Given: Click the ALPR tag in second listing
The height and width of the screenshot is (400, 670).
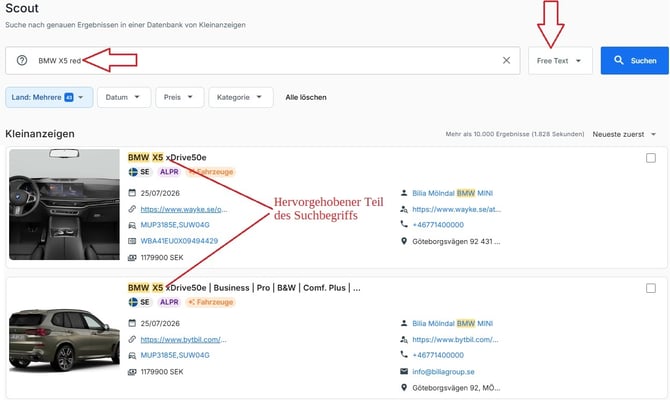Looking at the screenshot, I should point(169,302).
